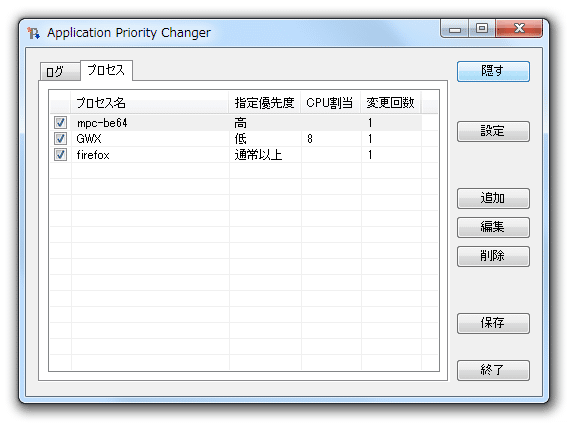Maximize the Application Priority Changer window
Image resolution: width=572 pixels, height=426 pixels.
pyautogui.click(x=482, y=29)
